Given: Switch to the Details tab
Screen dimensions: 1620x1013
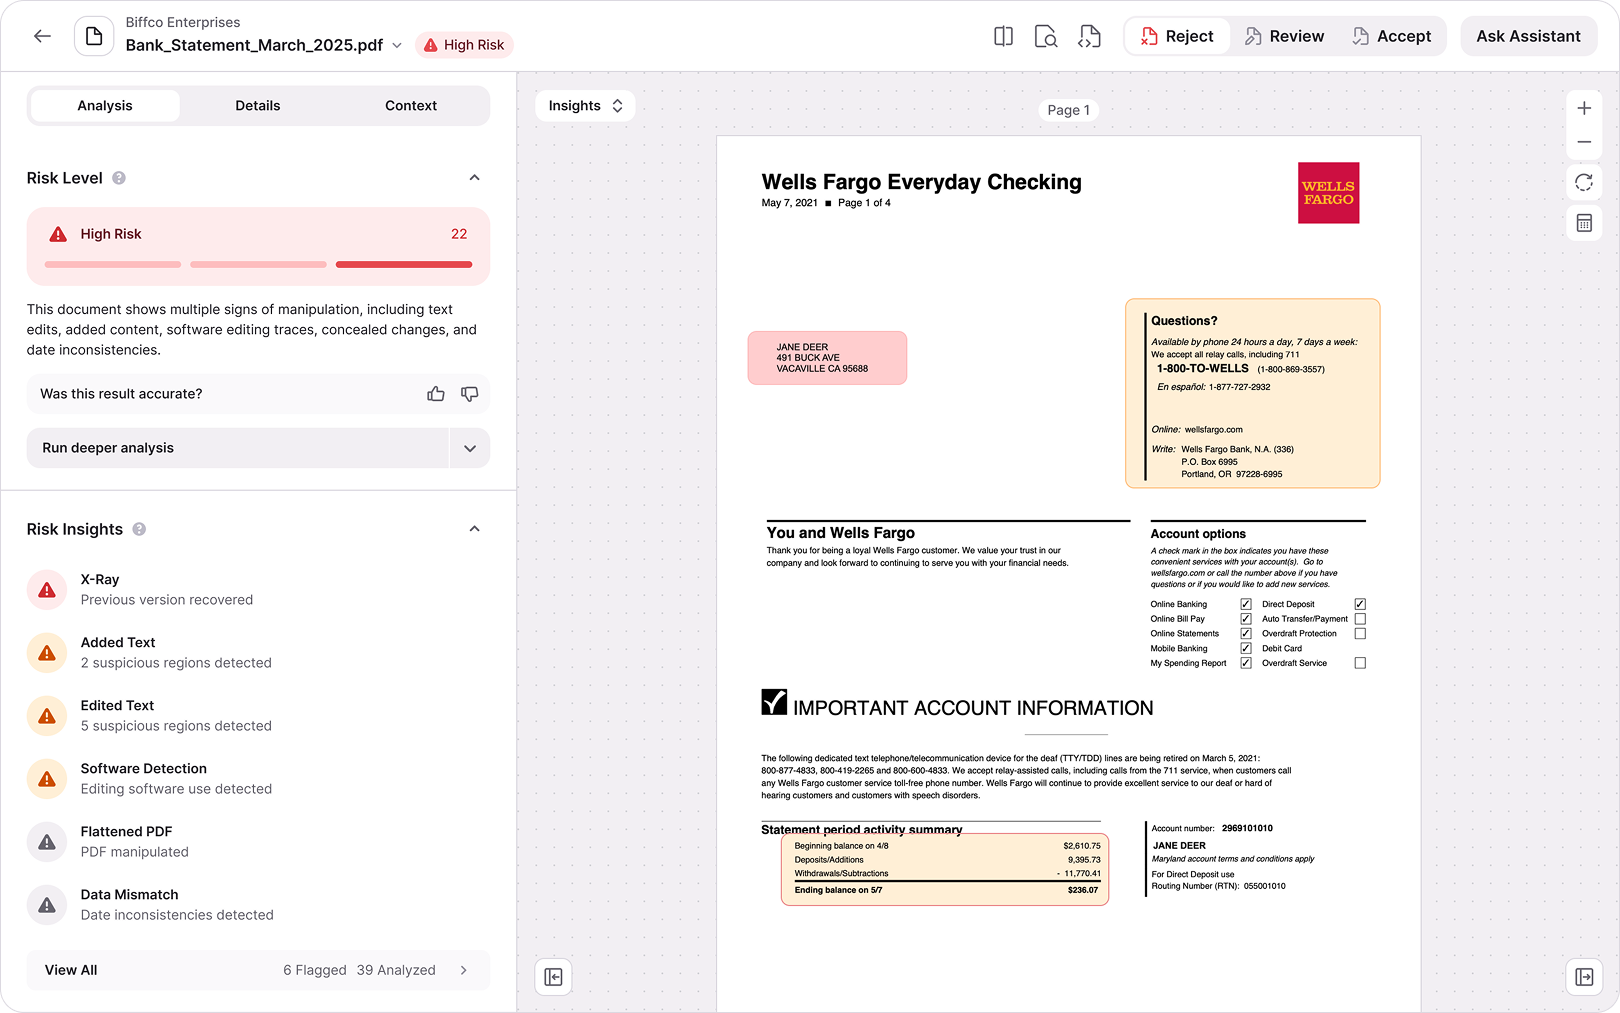Looking at the screenshot, I should [x=258, y=106].
